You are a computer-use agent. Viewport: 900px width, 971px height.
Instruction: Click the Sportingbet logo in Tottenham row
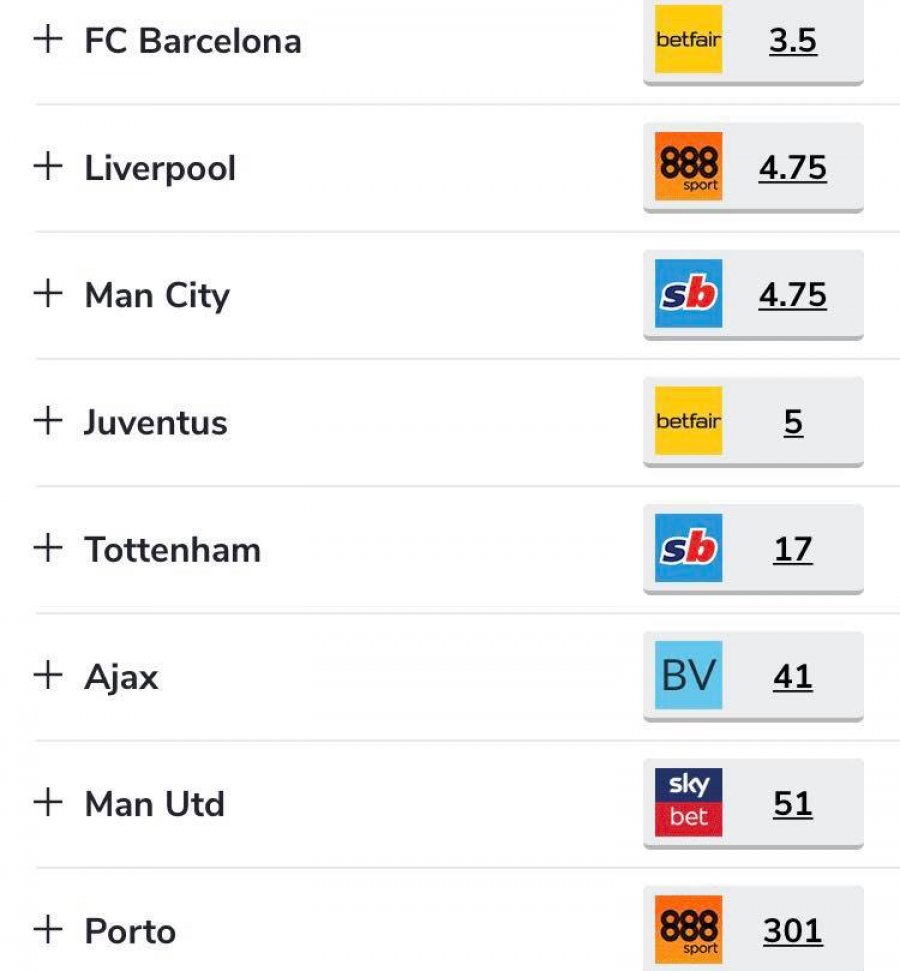pos(688,548)
